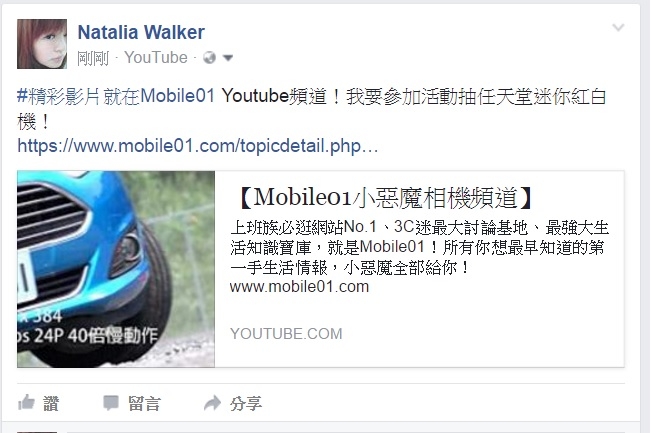653x433 pixels.
Task: Click the YouTube source link under name
Action: point(156,57)
